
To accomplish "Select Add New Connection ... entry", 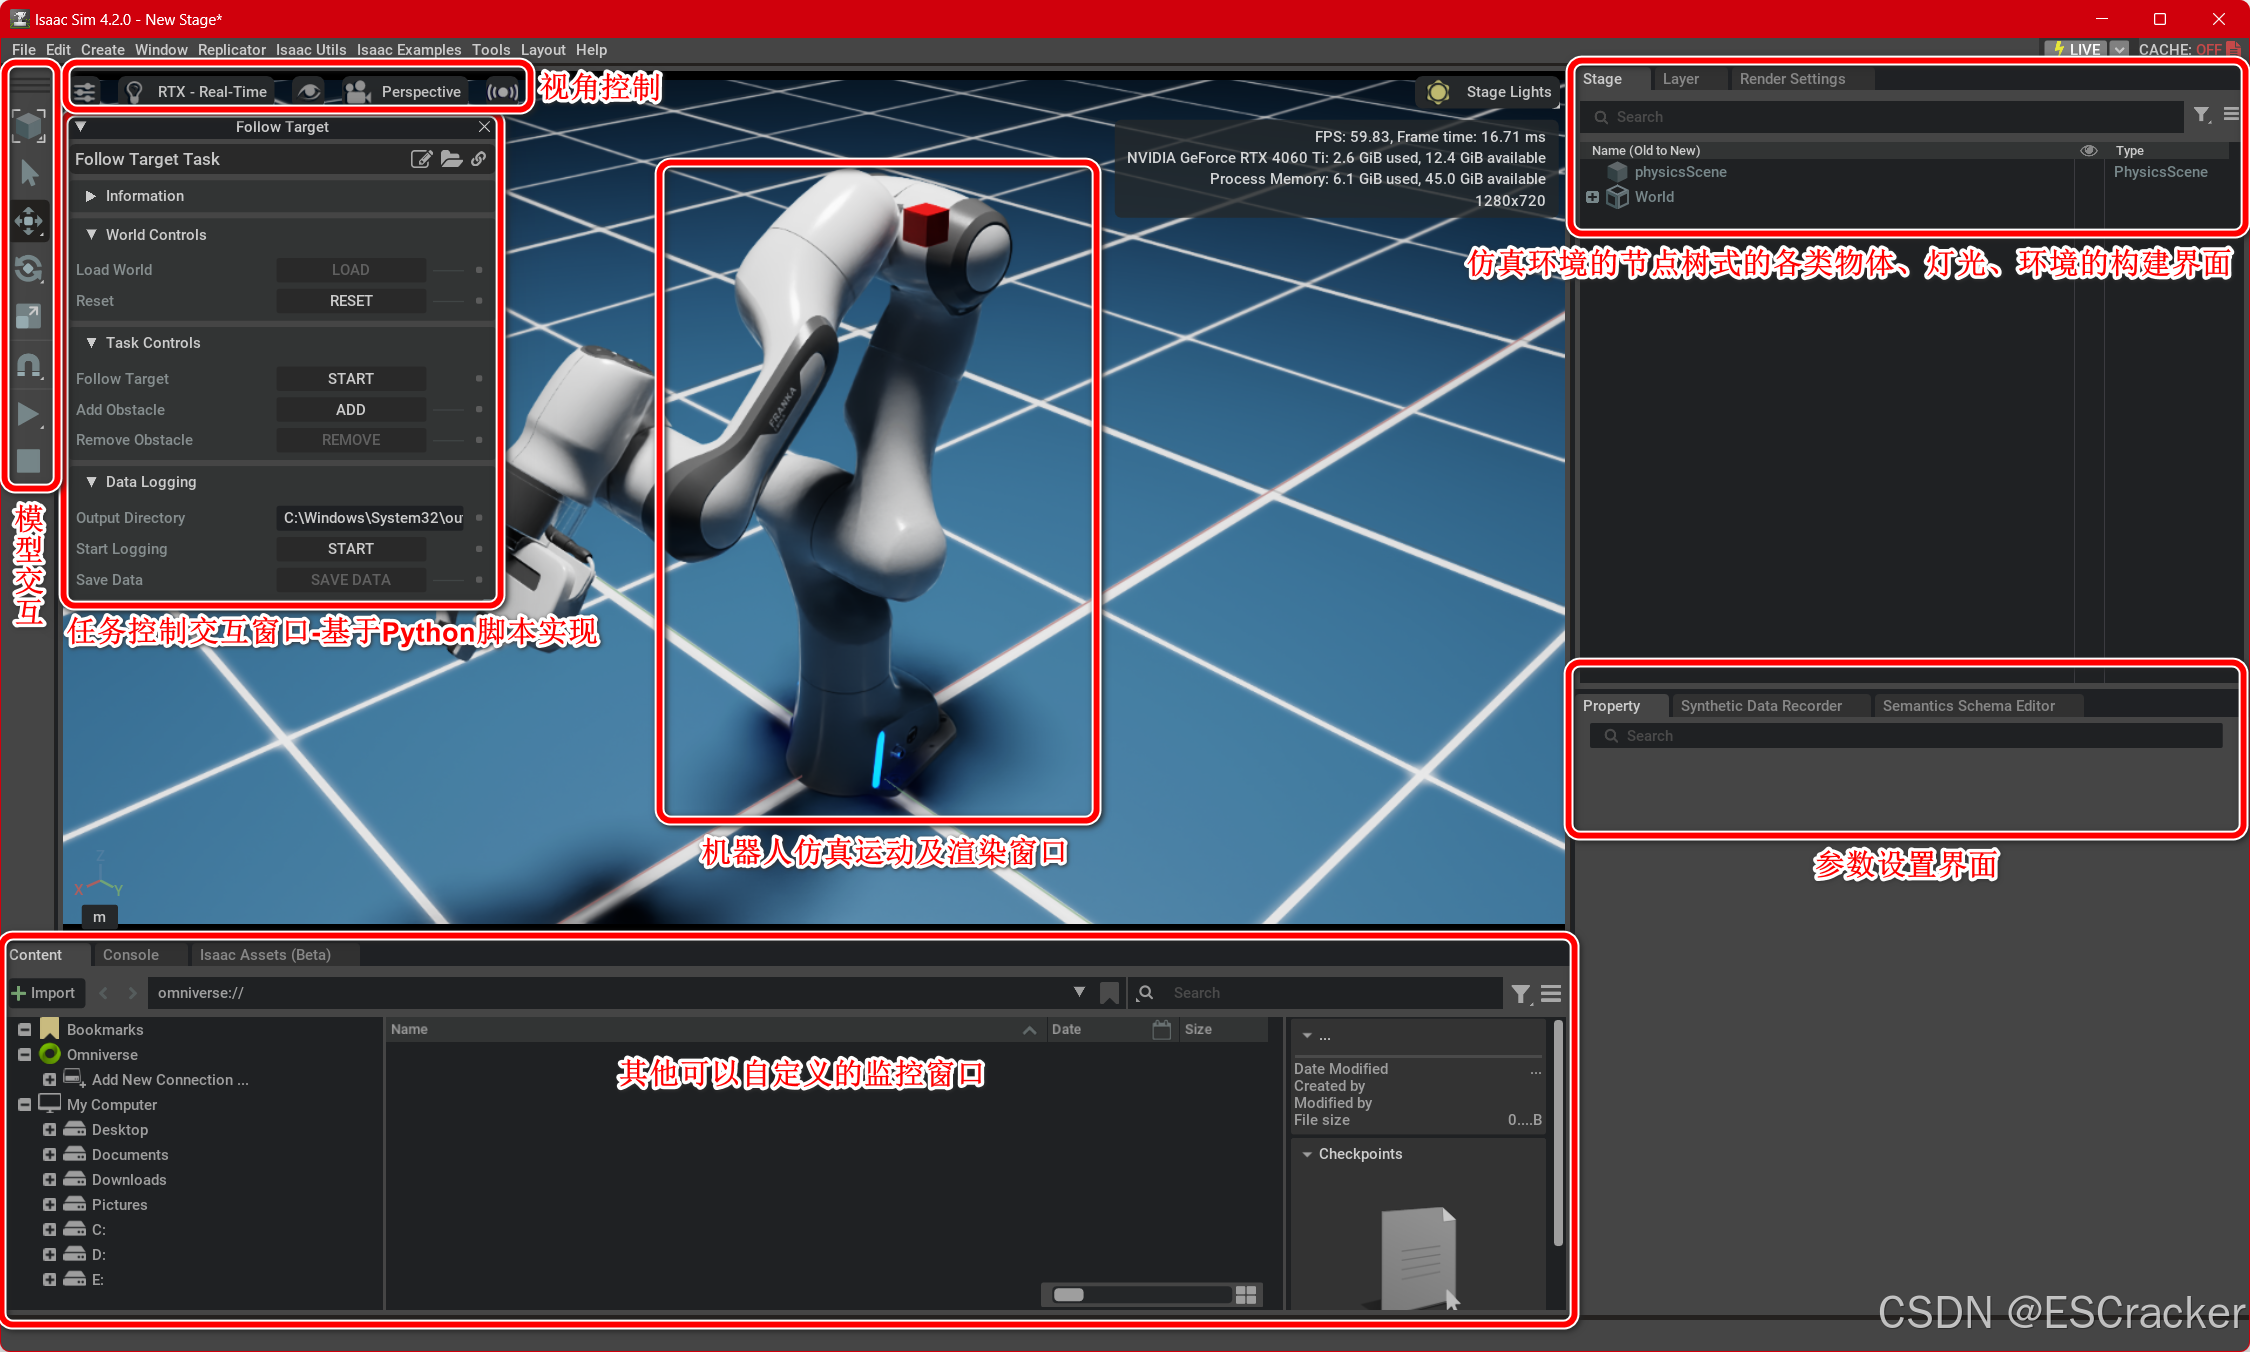I will coord(169,1080).
